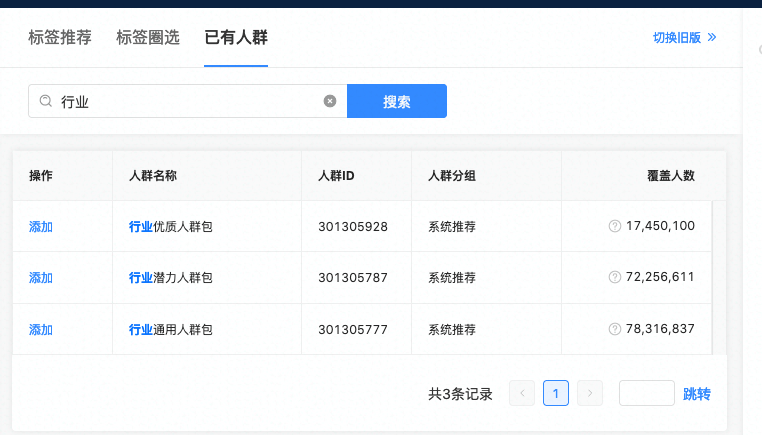The width and height of the screenshot is (762, 435).
Task: Click the table's vertical scrollbar
Action: click(x=719, y=277)
